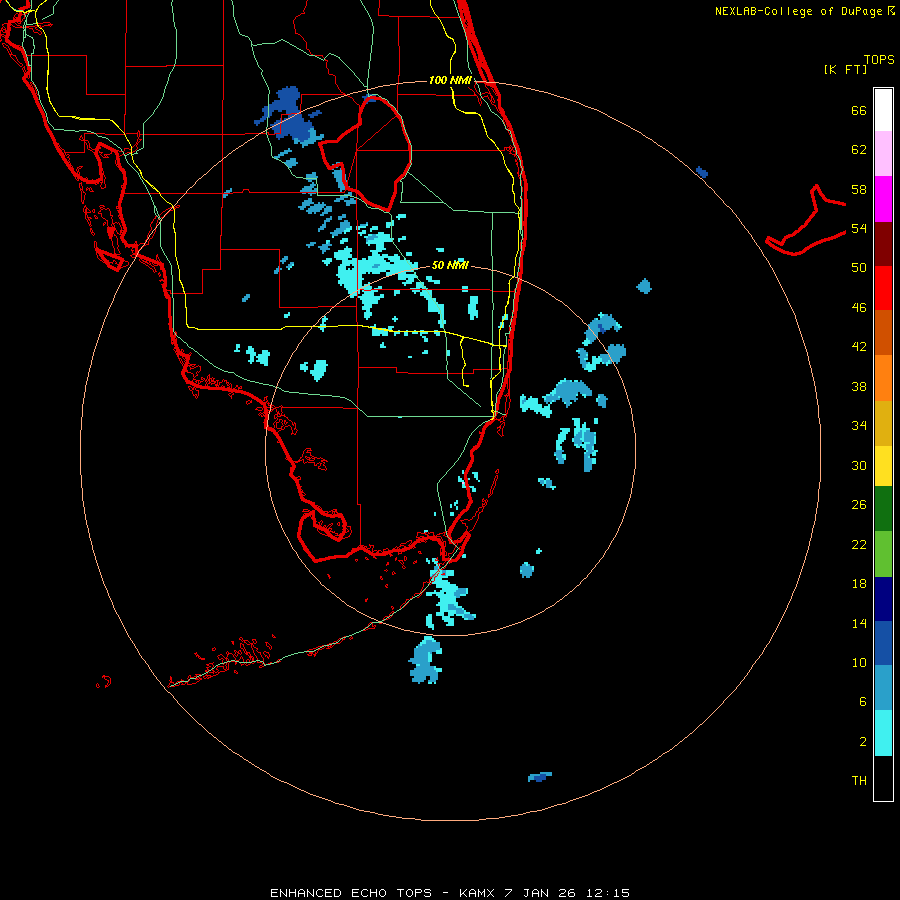Click the 42 legend value
The width and height of the screenshot is (900, 900).
(859, 347)
